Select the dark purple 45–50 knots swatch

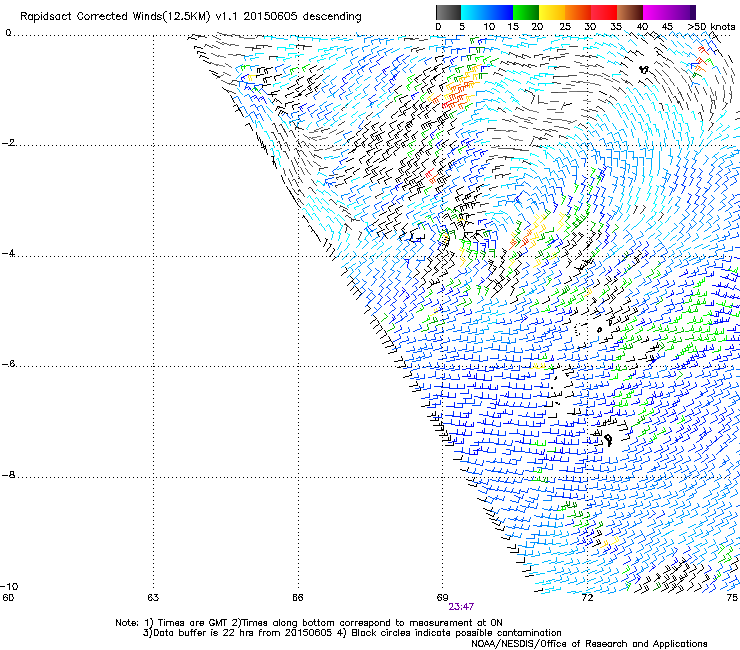coord(682,12)
